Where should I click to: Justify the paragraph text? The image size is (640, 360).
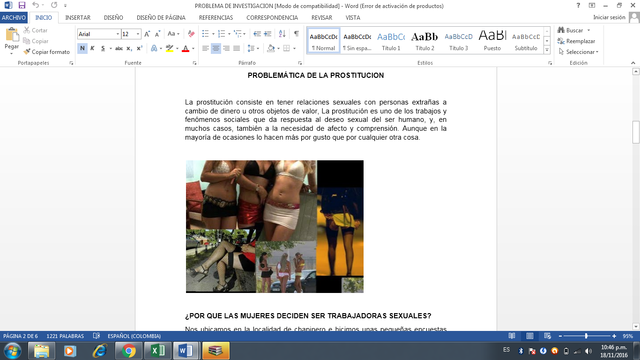(236, 48)
